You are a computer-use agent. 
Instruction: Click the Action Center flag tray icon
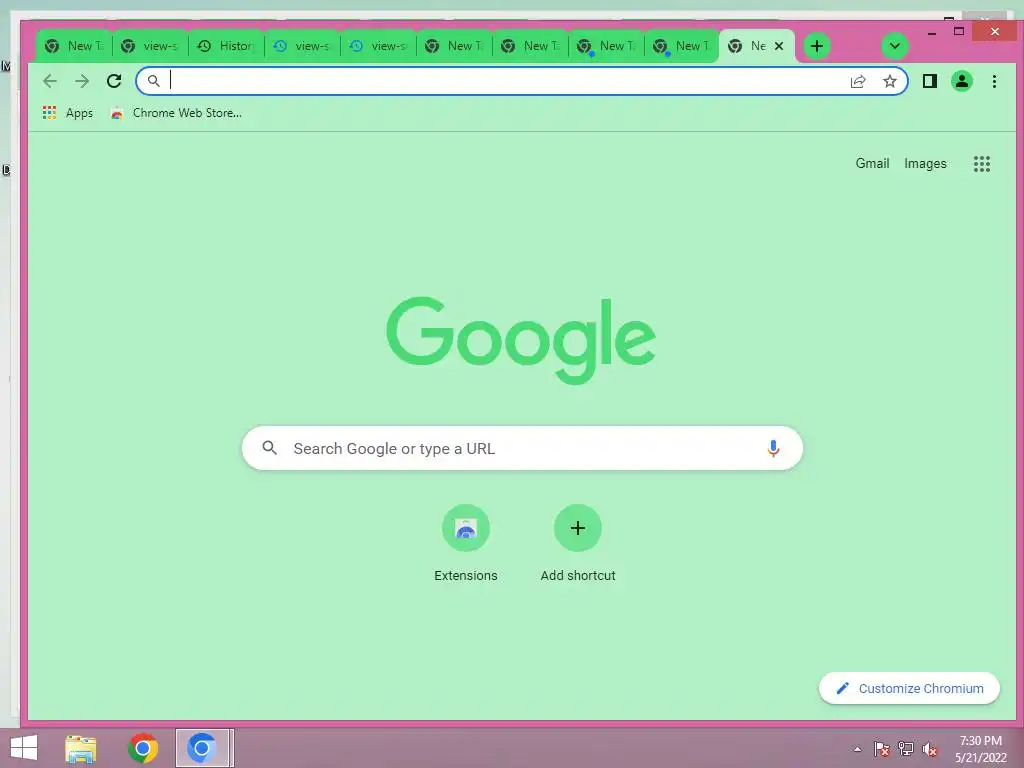point(882,749)
